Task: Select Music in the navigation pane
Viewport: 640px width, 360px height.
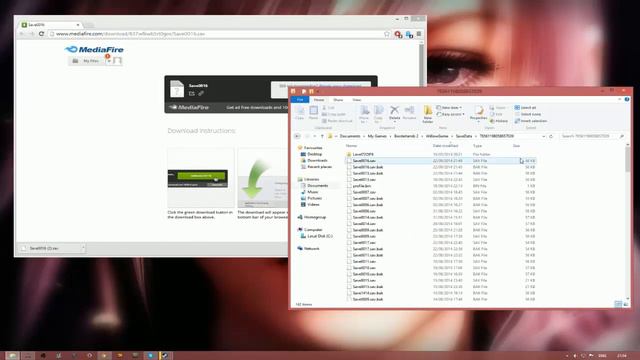Action: coord(309,192)
